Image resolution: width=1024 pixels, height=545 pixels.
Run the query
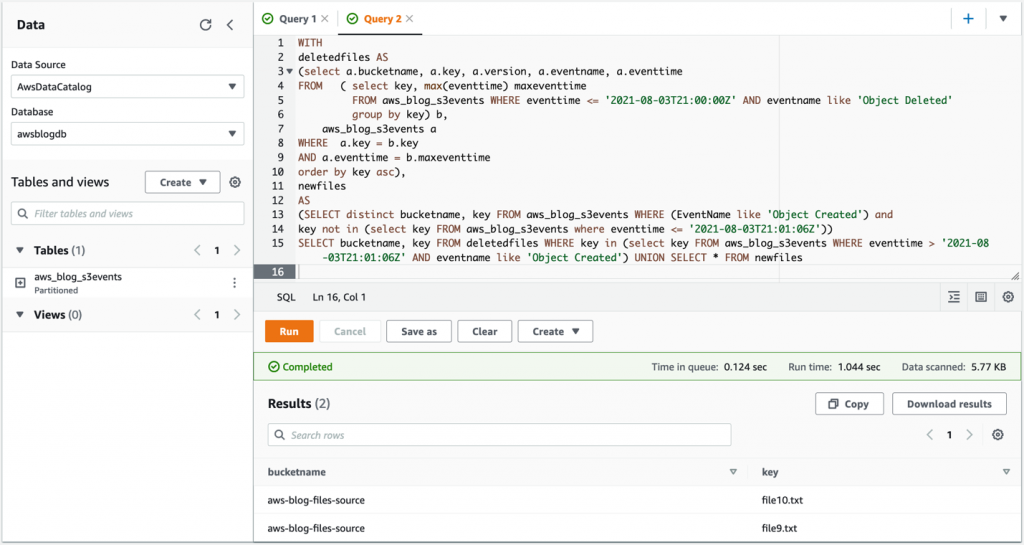pyautogui.click(x=289, y=331)
